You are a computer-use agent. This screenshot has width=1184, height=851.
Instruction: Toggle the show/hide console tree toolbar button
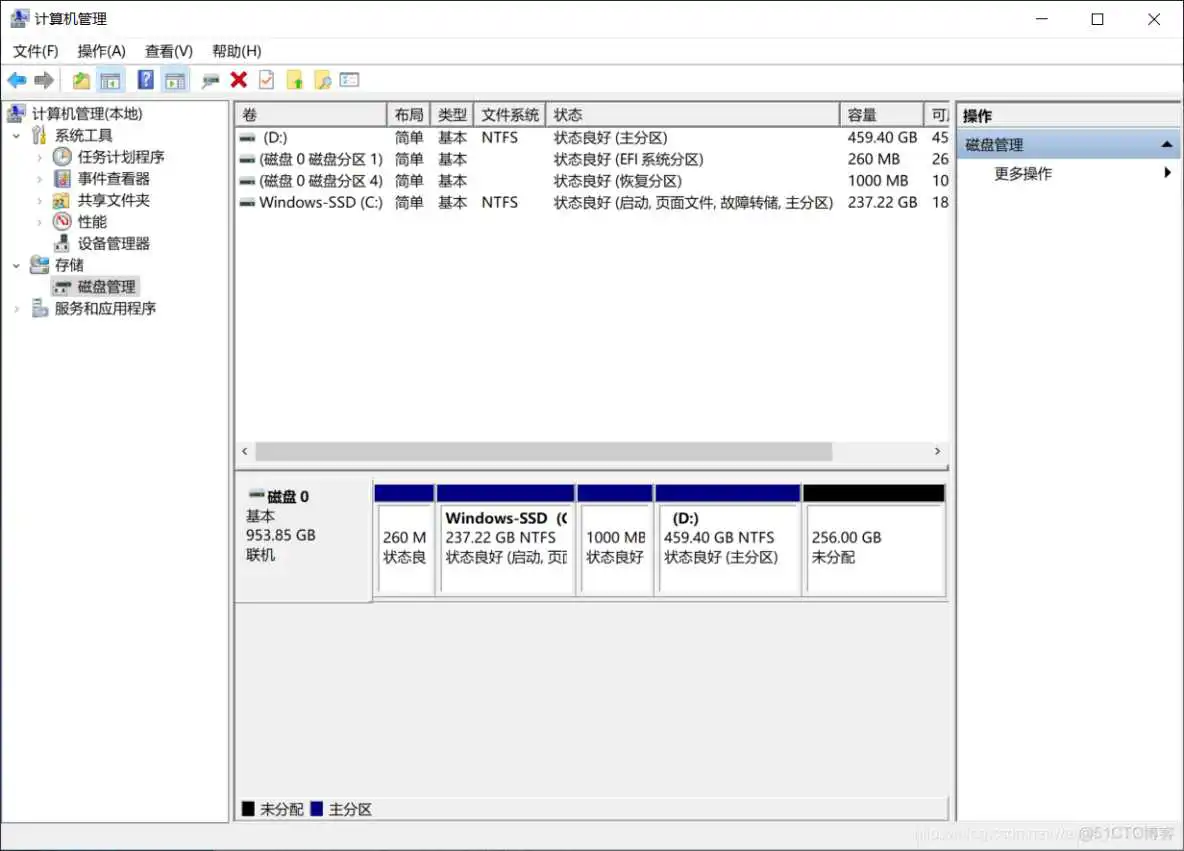110,79
